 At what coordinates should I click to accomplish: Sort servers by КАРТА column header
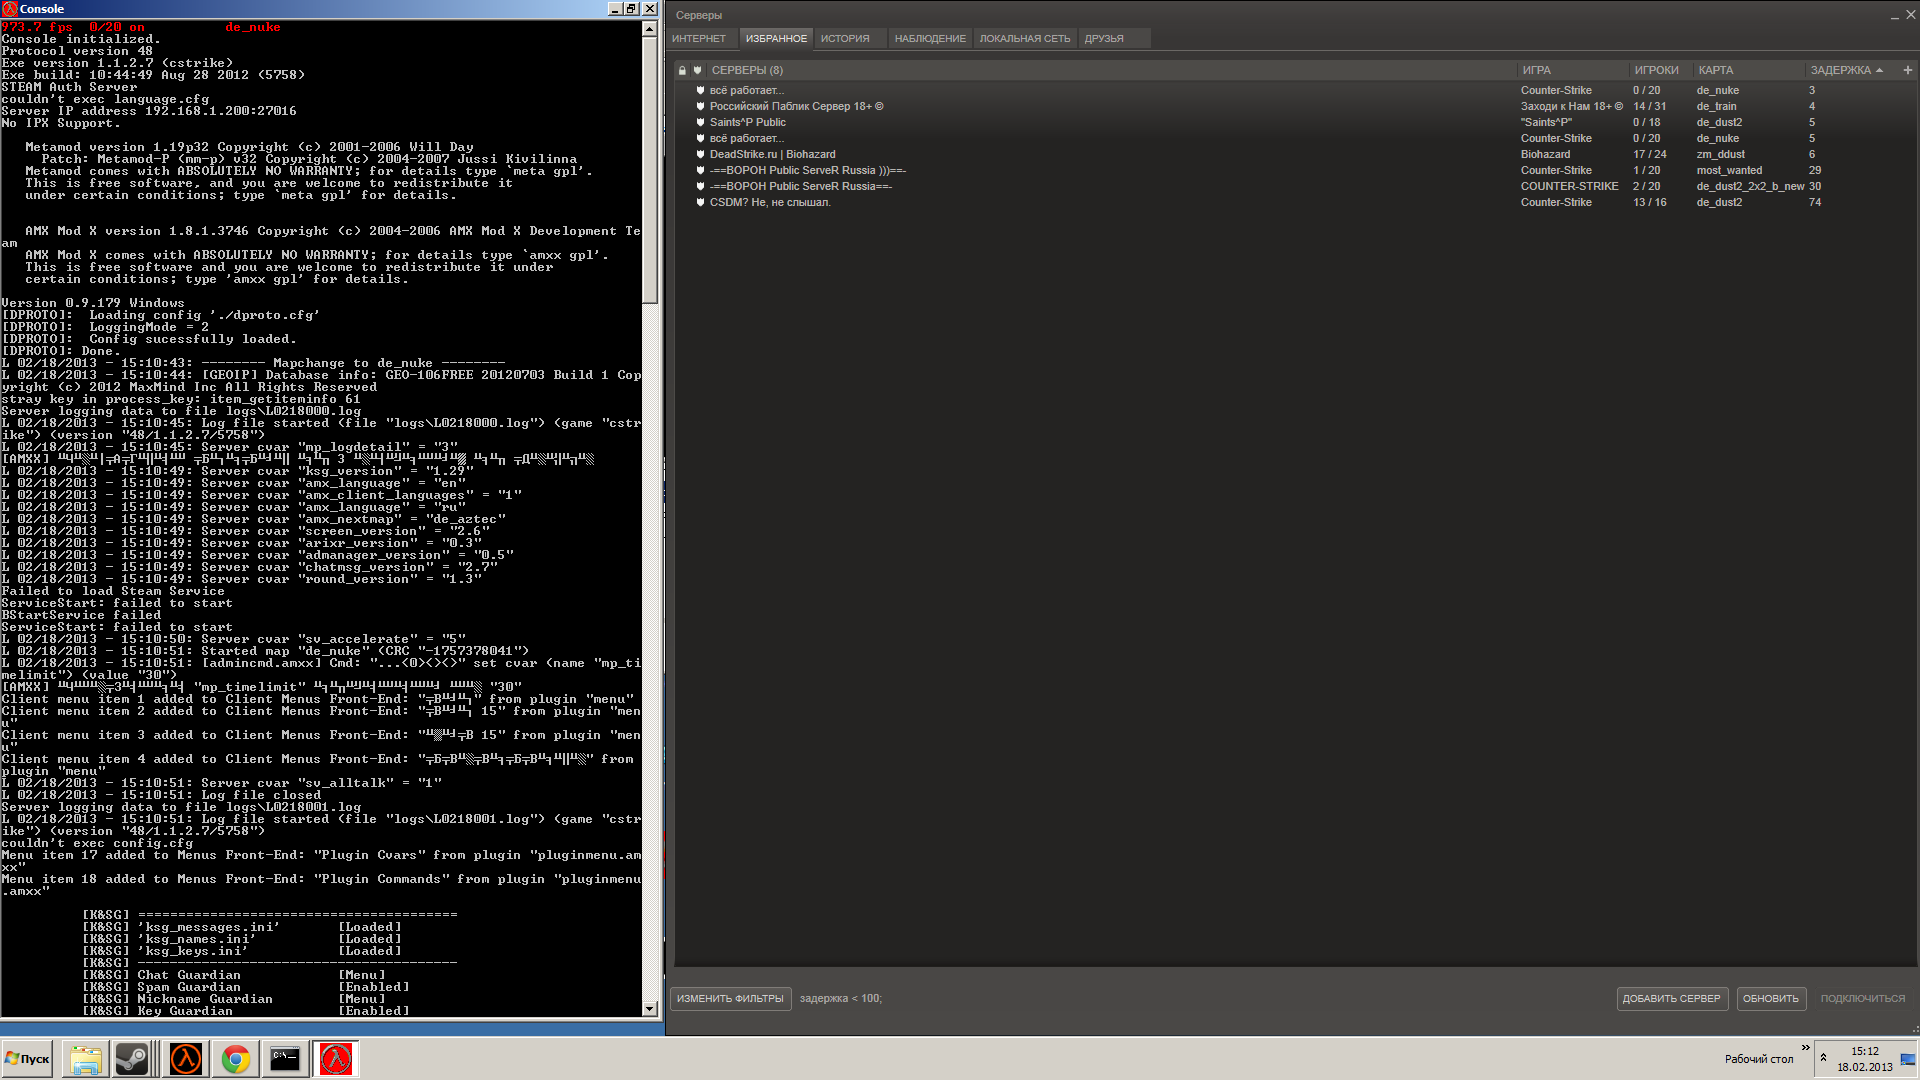(x=1716, y=70)
